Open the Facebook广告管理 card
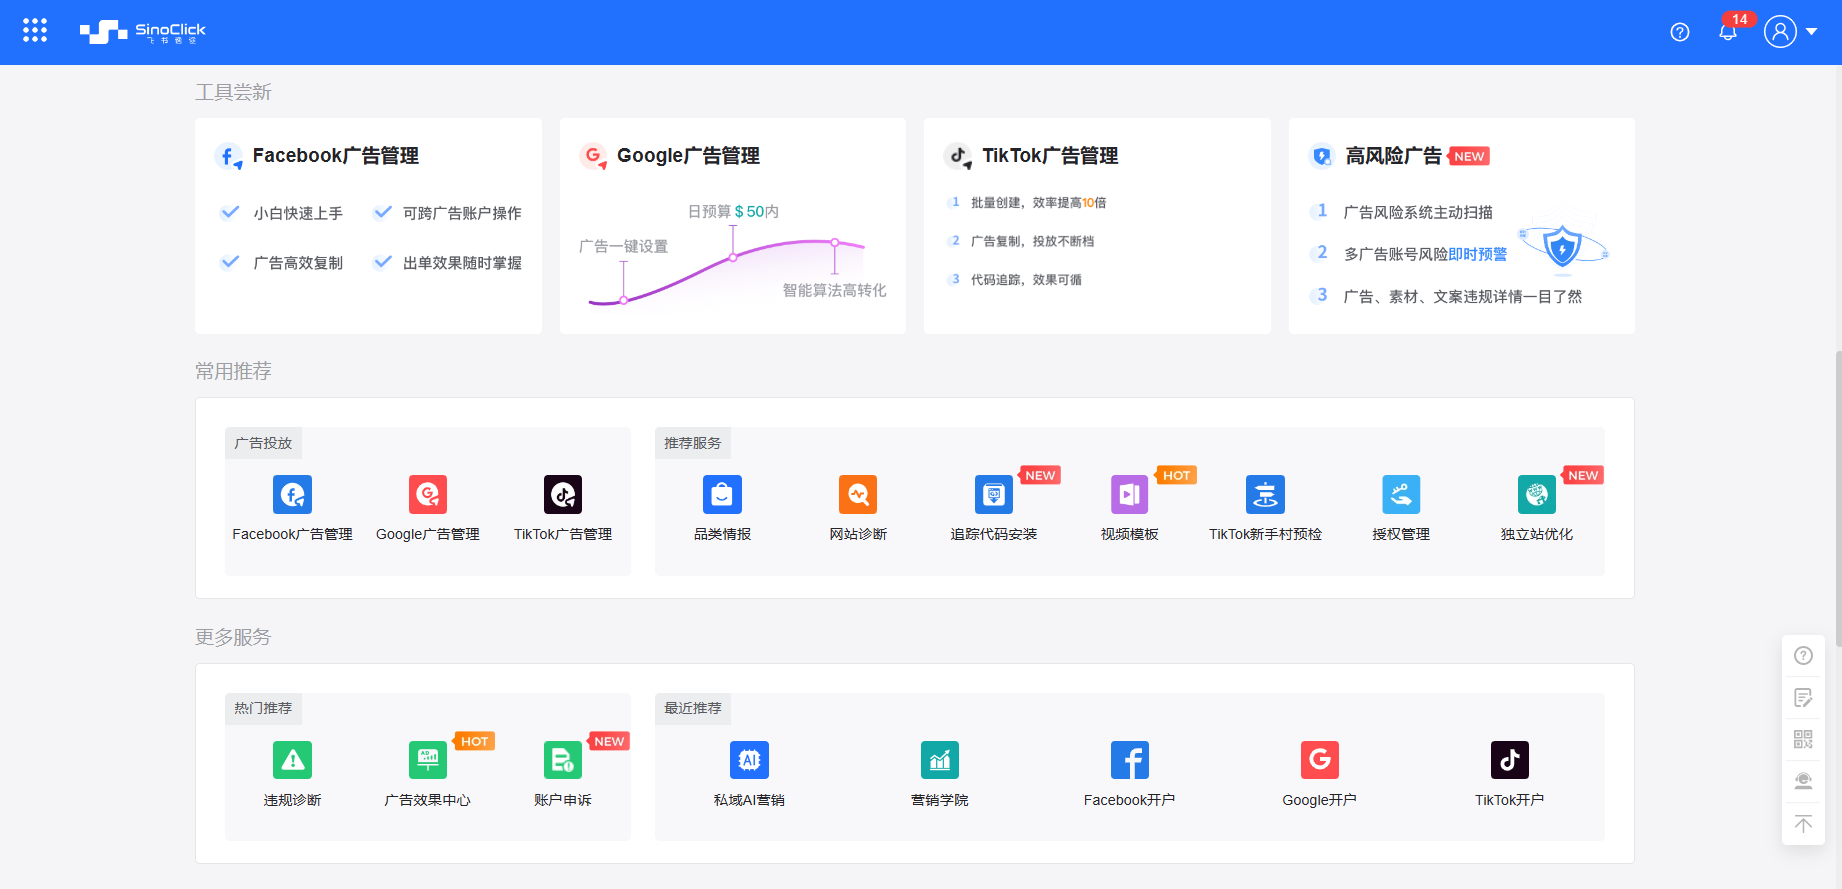Image resolution: width=1842 pixels, height=889 pixels. (368, 226)
